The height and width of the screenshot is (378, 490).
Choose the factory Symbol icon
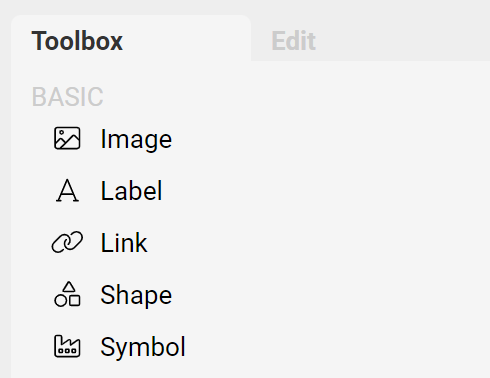click(x=67, y=346)
